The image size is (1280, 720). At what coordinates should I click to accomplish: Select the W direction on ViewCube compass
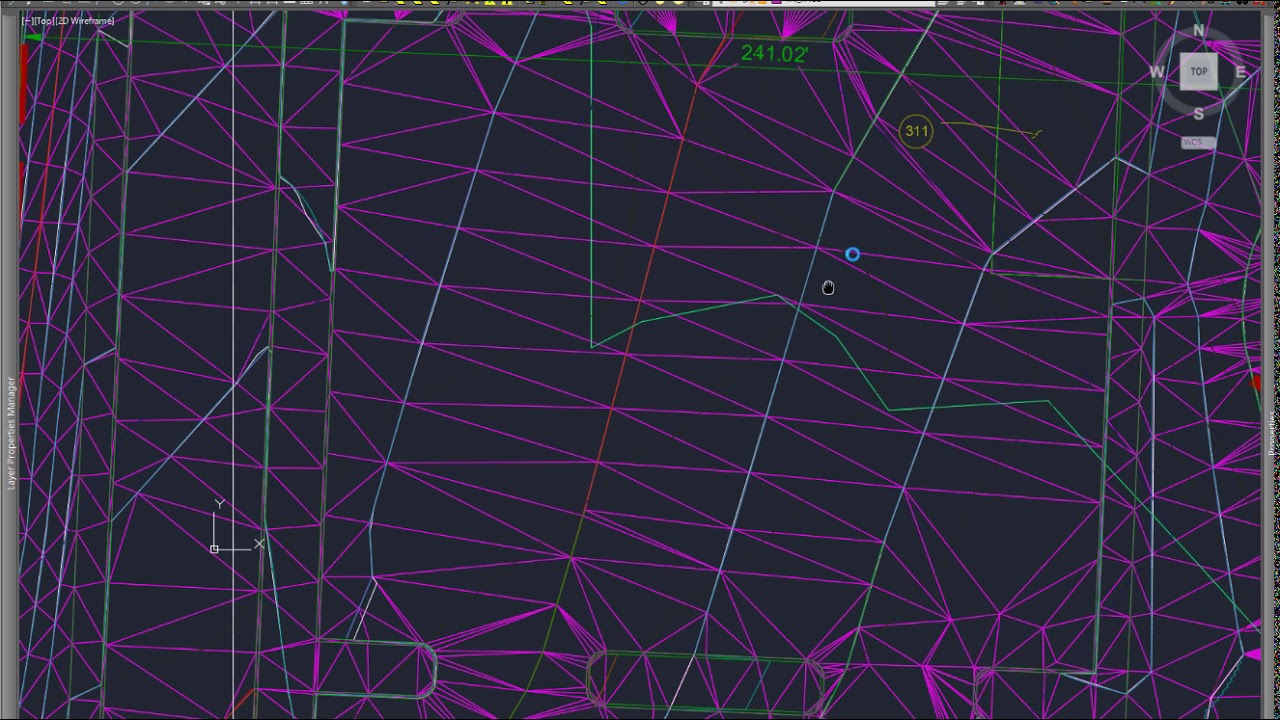[x=1156, y=72]
